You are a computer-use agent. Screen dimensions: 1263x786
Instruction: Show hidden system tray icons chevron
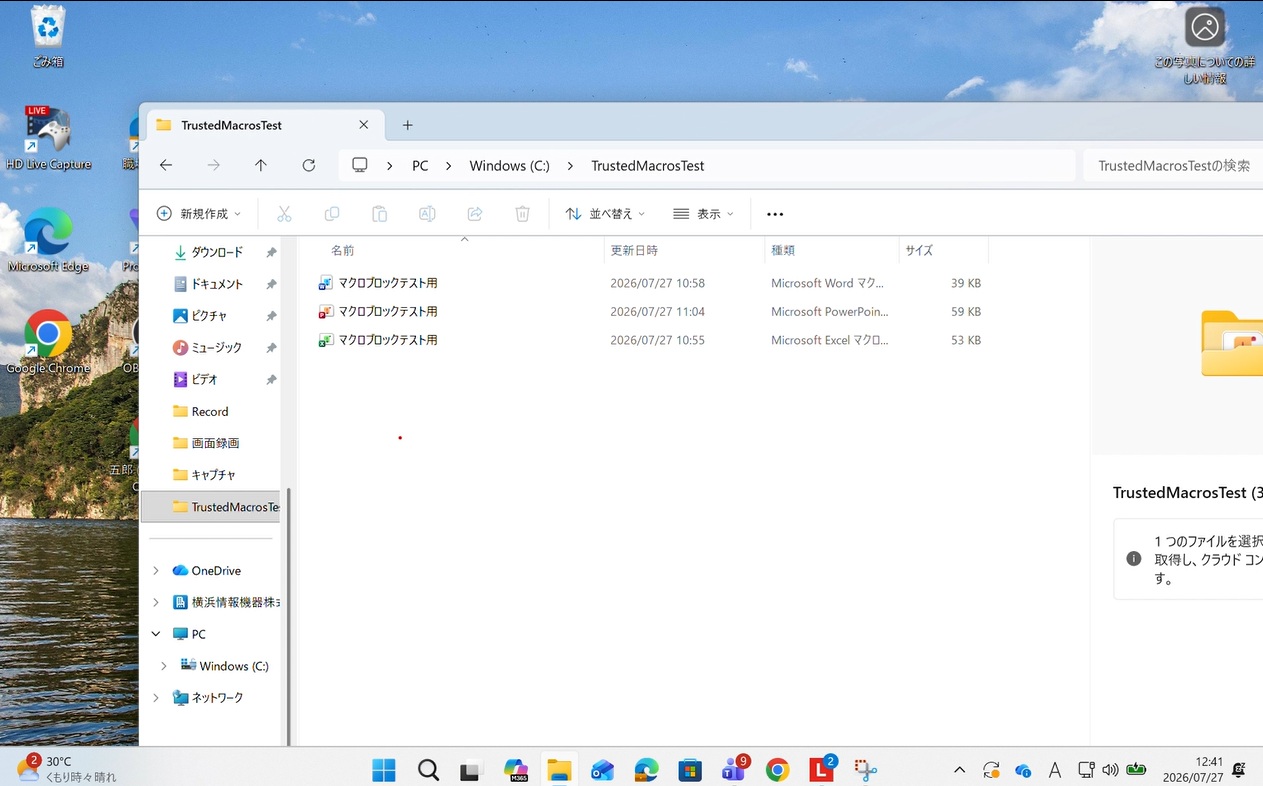coord(959,770)
